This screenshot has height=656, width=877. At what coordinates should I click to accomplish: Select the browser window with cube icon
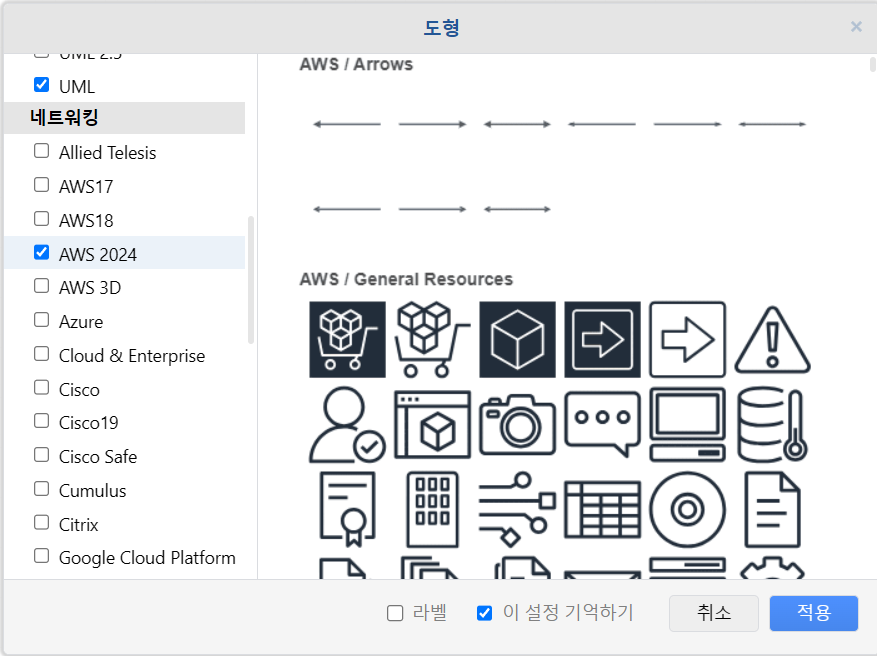coord(432,424)
